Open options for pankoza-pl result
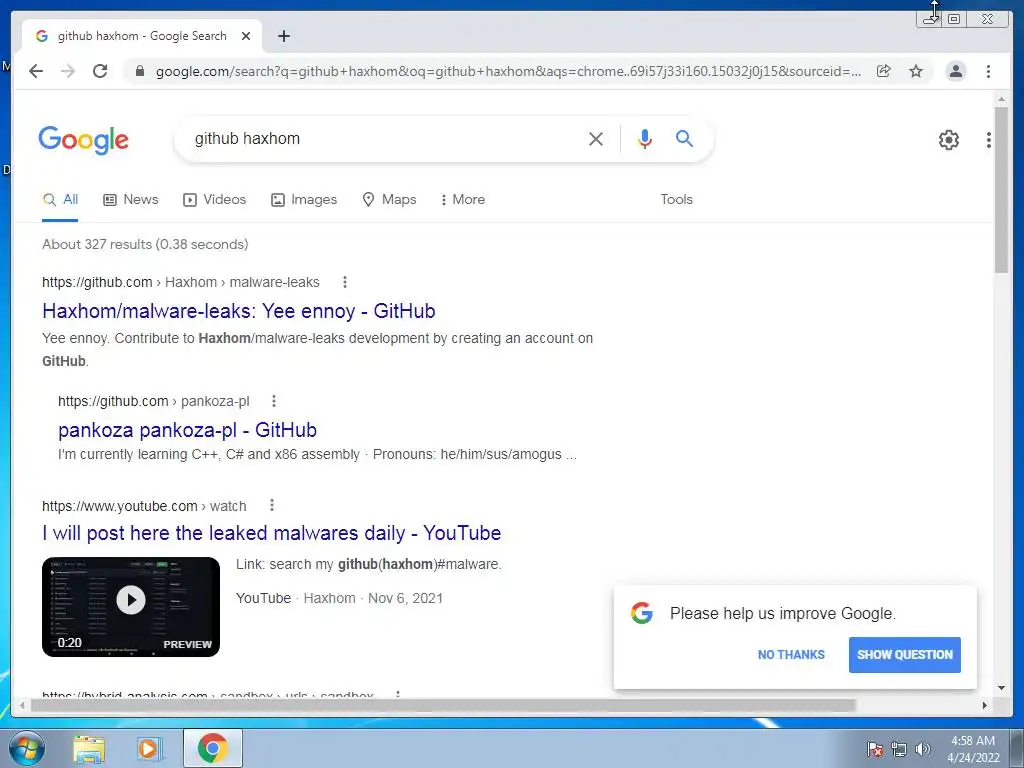Viewport: 1024px width, 768px height. pyautogui.click(x=274, y=401)
